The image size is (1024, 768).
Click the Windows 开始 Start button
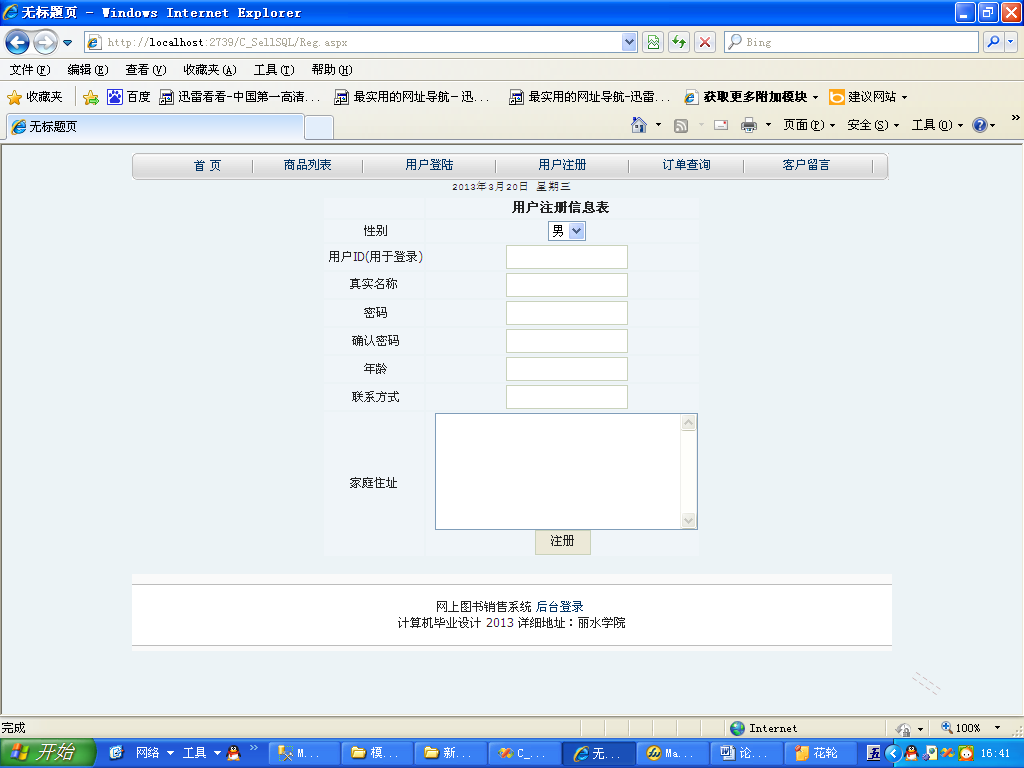(47, 753)
